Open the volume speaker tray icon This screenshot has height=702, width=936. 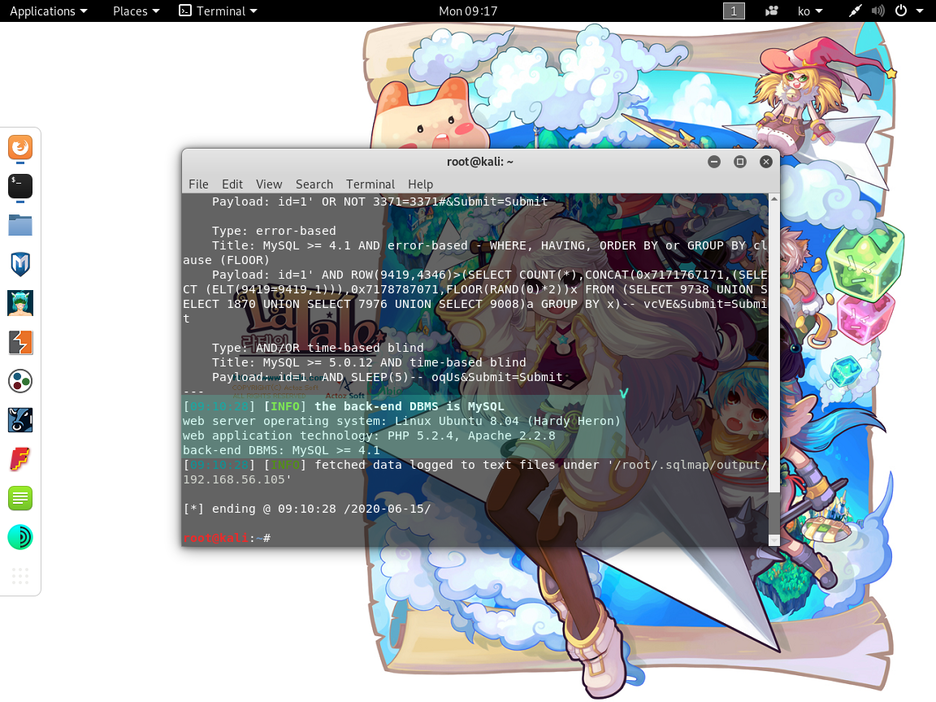click(878, 11)
